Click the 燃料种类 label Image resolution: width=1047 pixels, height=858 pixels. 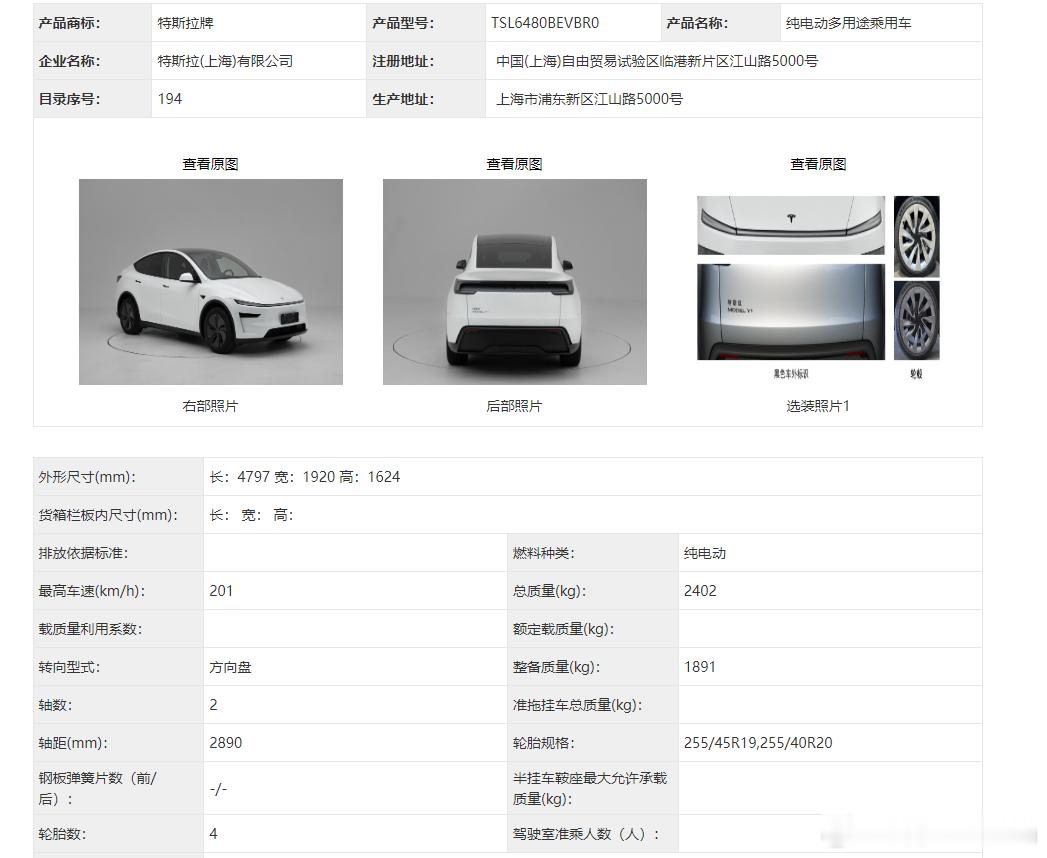pyautogui.click(x=544, y=553)
